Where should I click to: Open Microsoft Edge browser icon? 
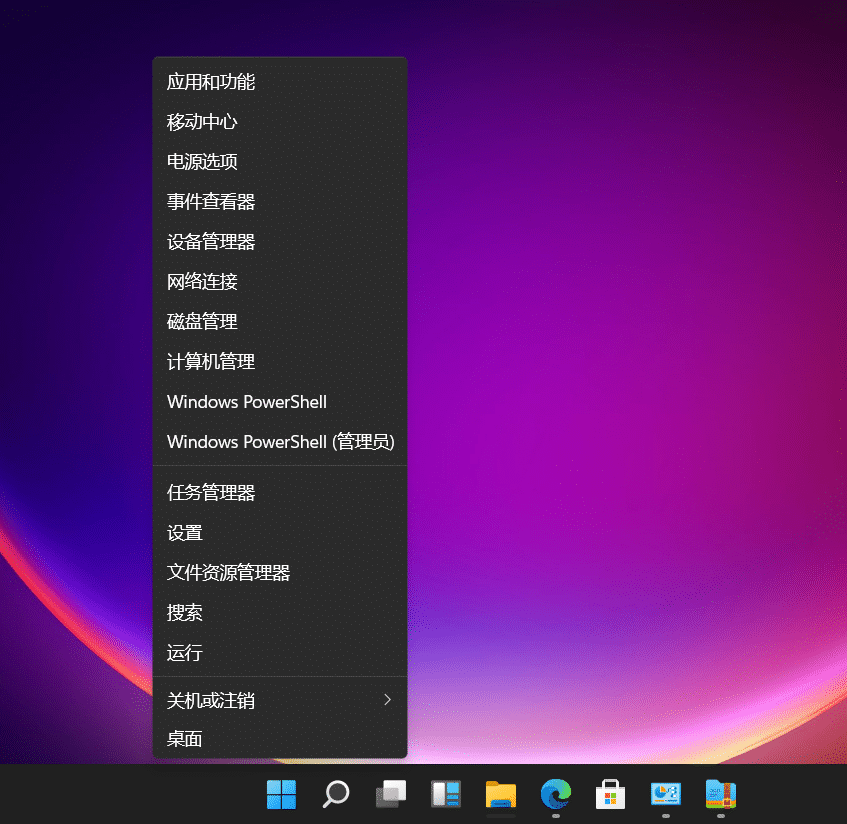click(556, 794)
